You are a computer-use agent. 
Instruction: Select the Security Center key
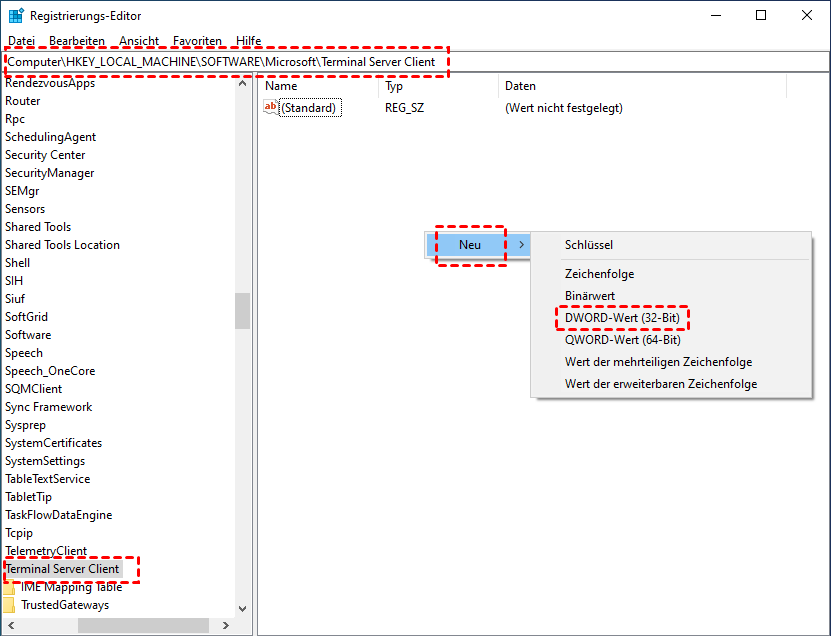(45, 155)
